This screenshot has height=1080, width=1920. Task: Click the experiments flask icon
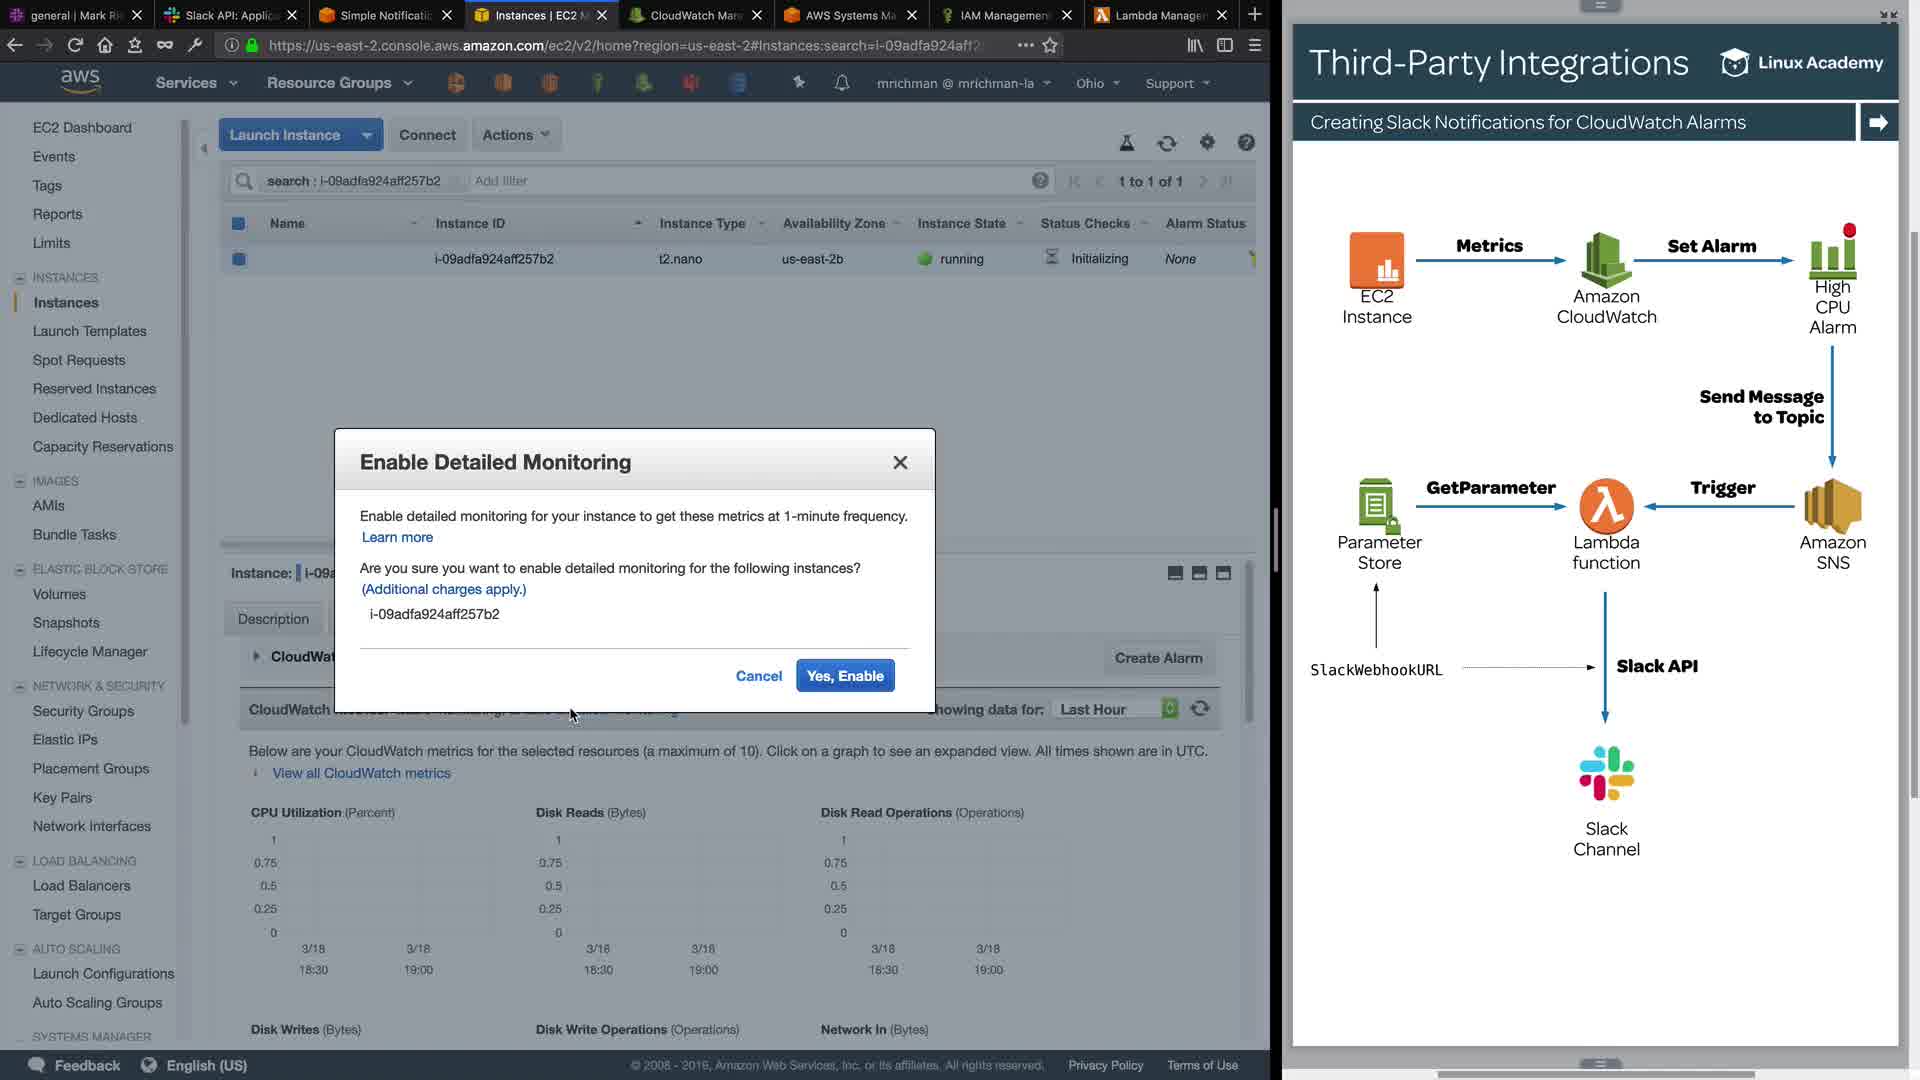point(1126,143)
